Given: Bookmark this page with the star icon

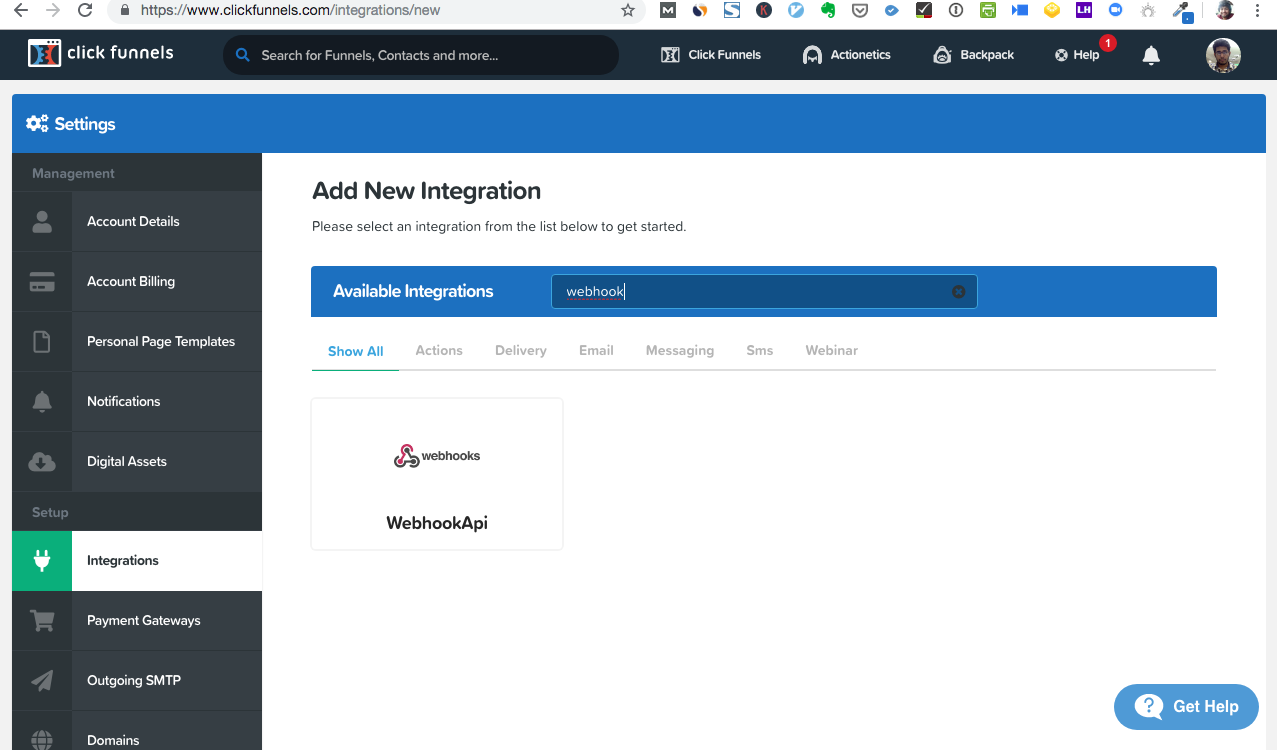Looking at the screenshot, I should (628, 10).
